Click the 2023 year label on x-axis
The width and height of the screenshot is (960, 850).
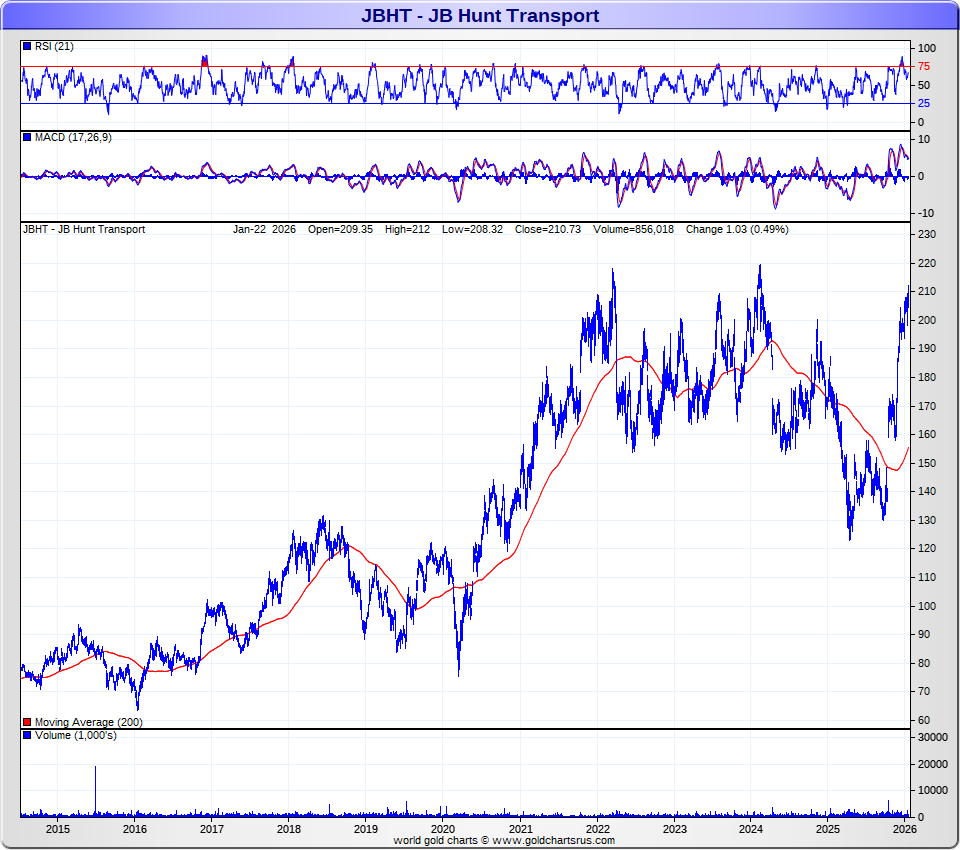click(x=675, y=829)
